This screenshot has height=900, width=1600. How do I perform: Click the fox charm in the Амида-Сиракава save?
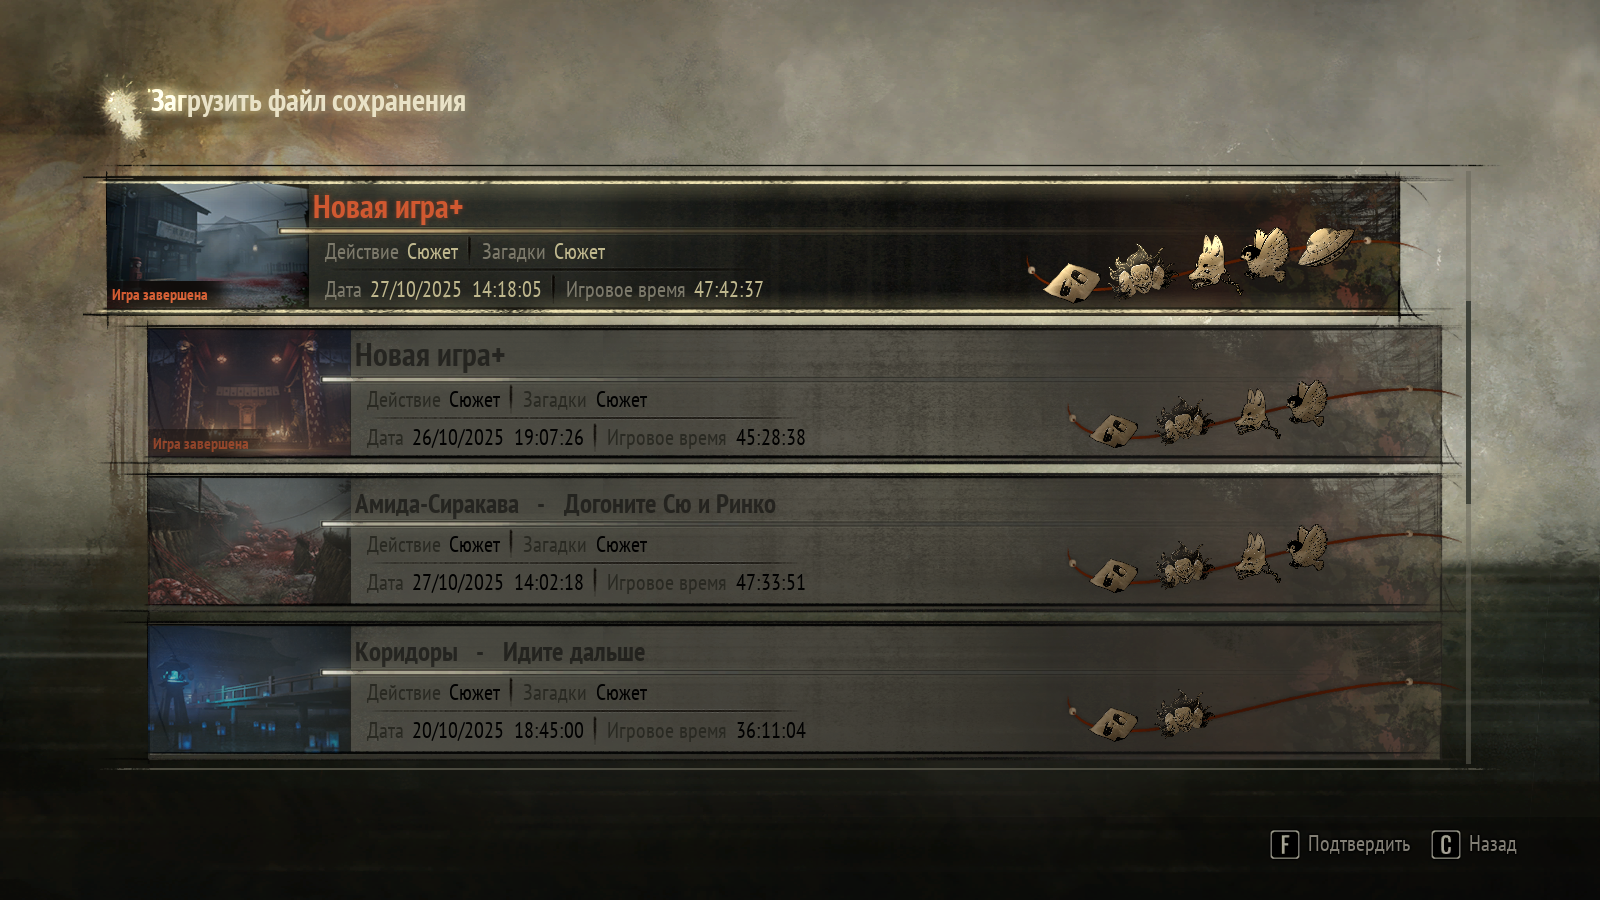(x=1252, y=556)
